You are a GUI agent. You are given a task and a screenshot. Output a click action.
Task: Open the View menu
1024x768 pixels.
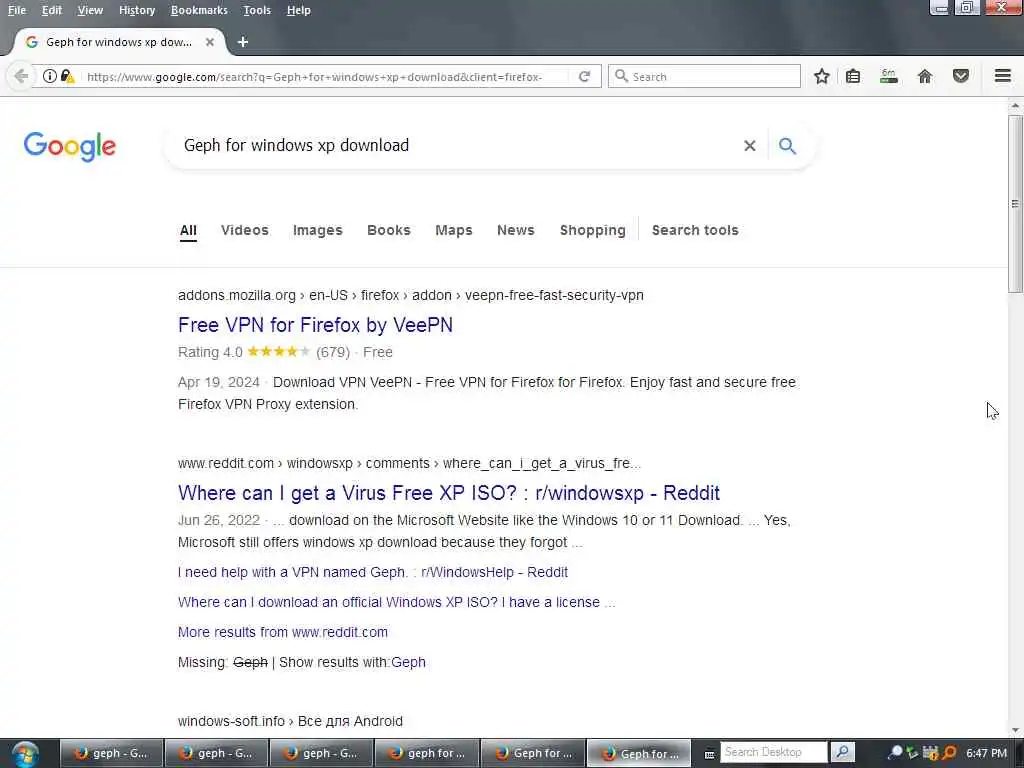[x=90, y=10]
